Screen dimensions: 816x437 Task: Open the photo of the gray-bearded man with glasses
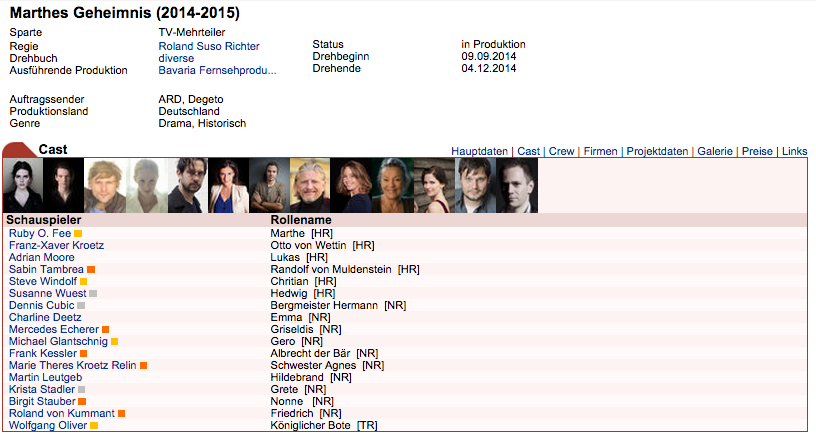[x=310, y=185]
